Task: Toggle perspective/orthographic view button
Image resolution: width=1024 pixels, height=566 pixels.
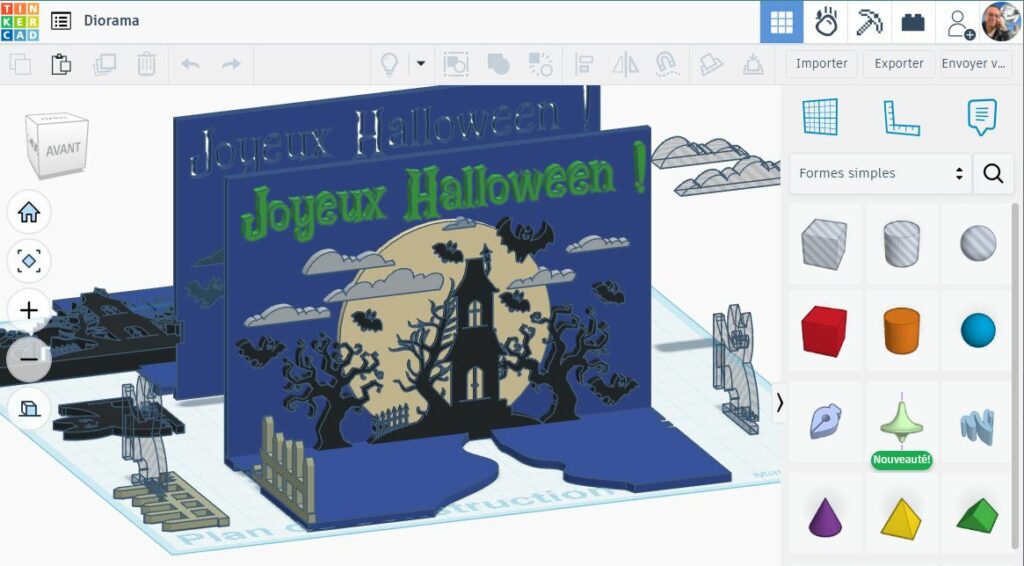Action: pos(29,408)
